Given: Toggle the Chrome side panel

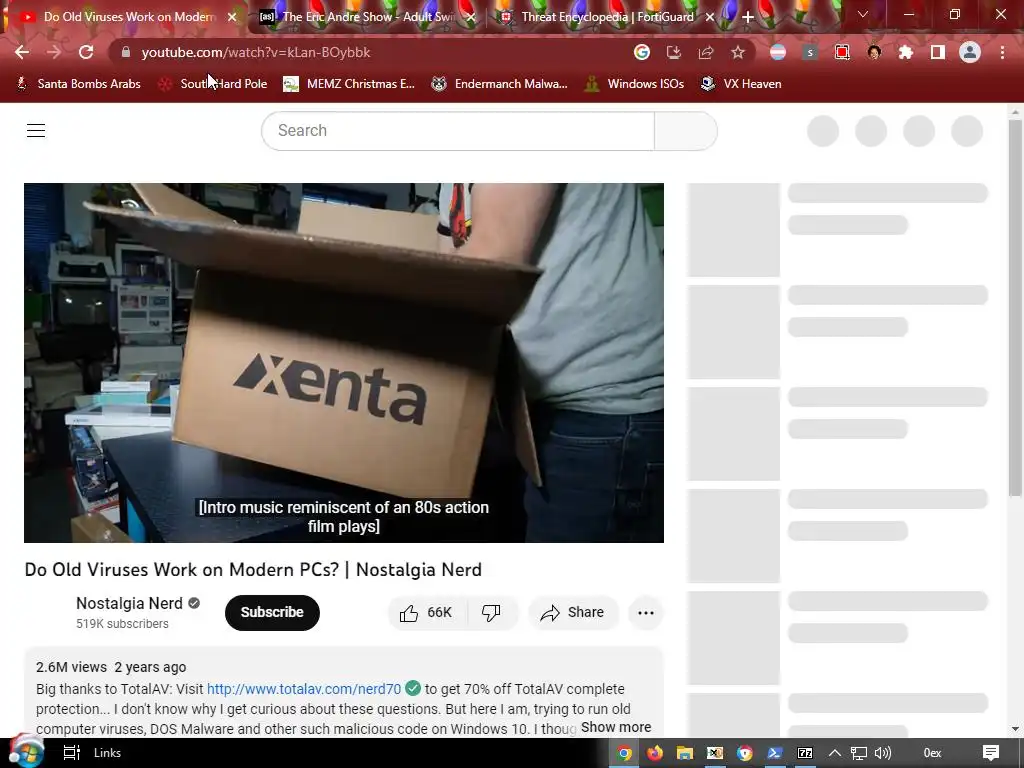Looking at the screenshot, I should point(938,52).
